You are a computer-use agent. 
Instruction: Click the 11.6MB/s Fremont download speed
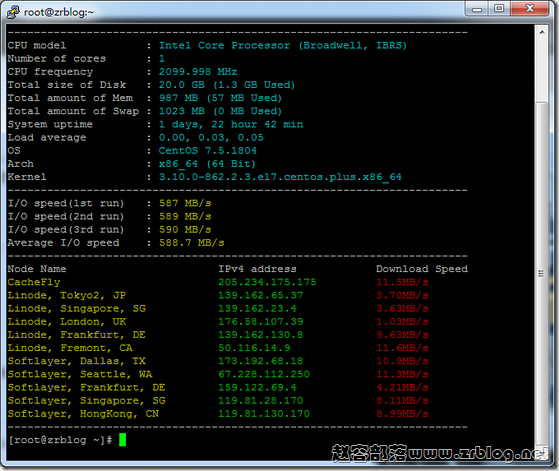click(402, 348)
